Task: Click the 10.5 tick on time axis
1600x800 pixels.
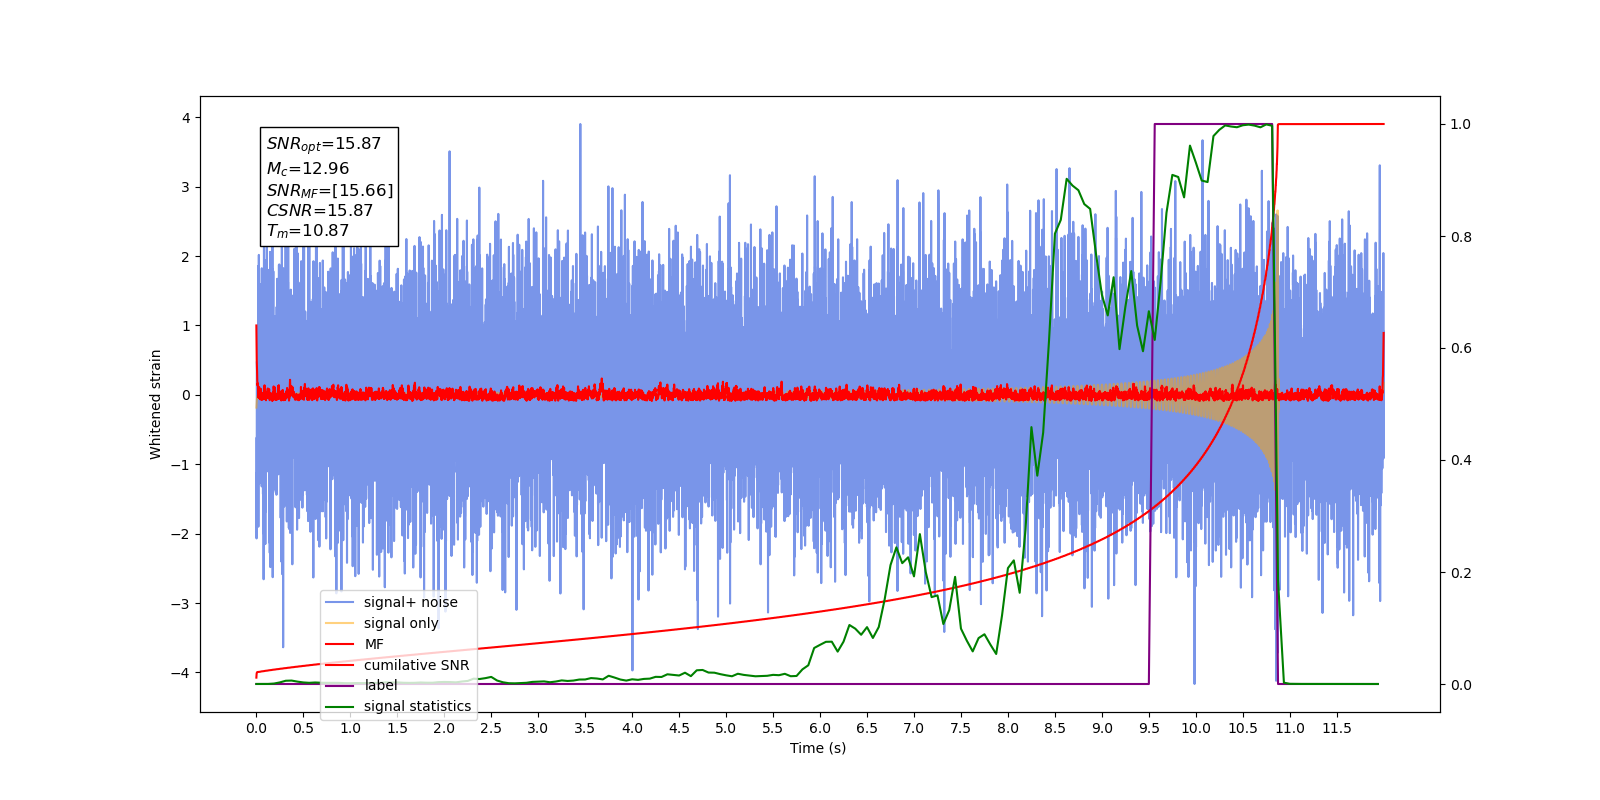Action: click(x=1243, y=728)
